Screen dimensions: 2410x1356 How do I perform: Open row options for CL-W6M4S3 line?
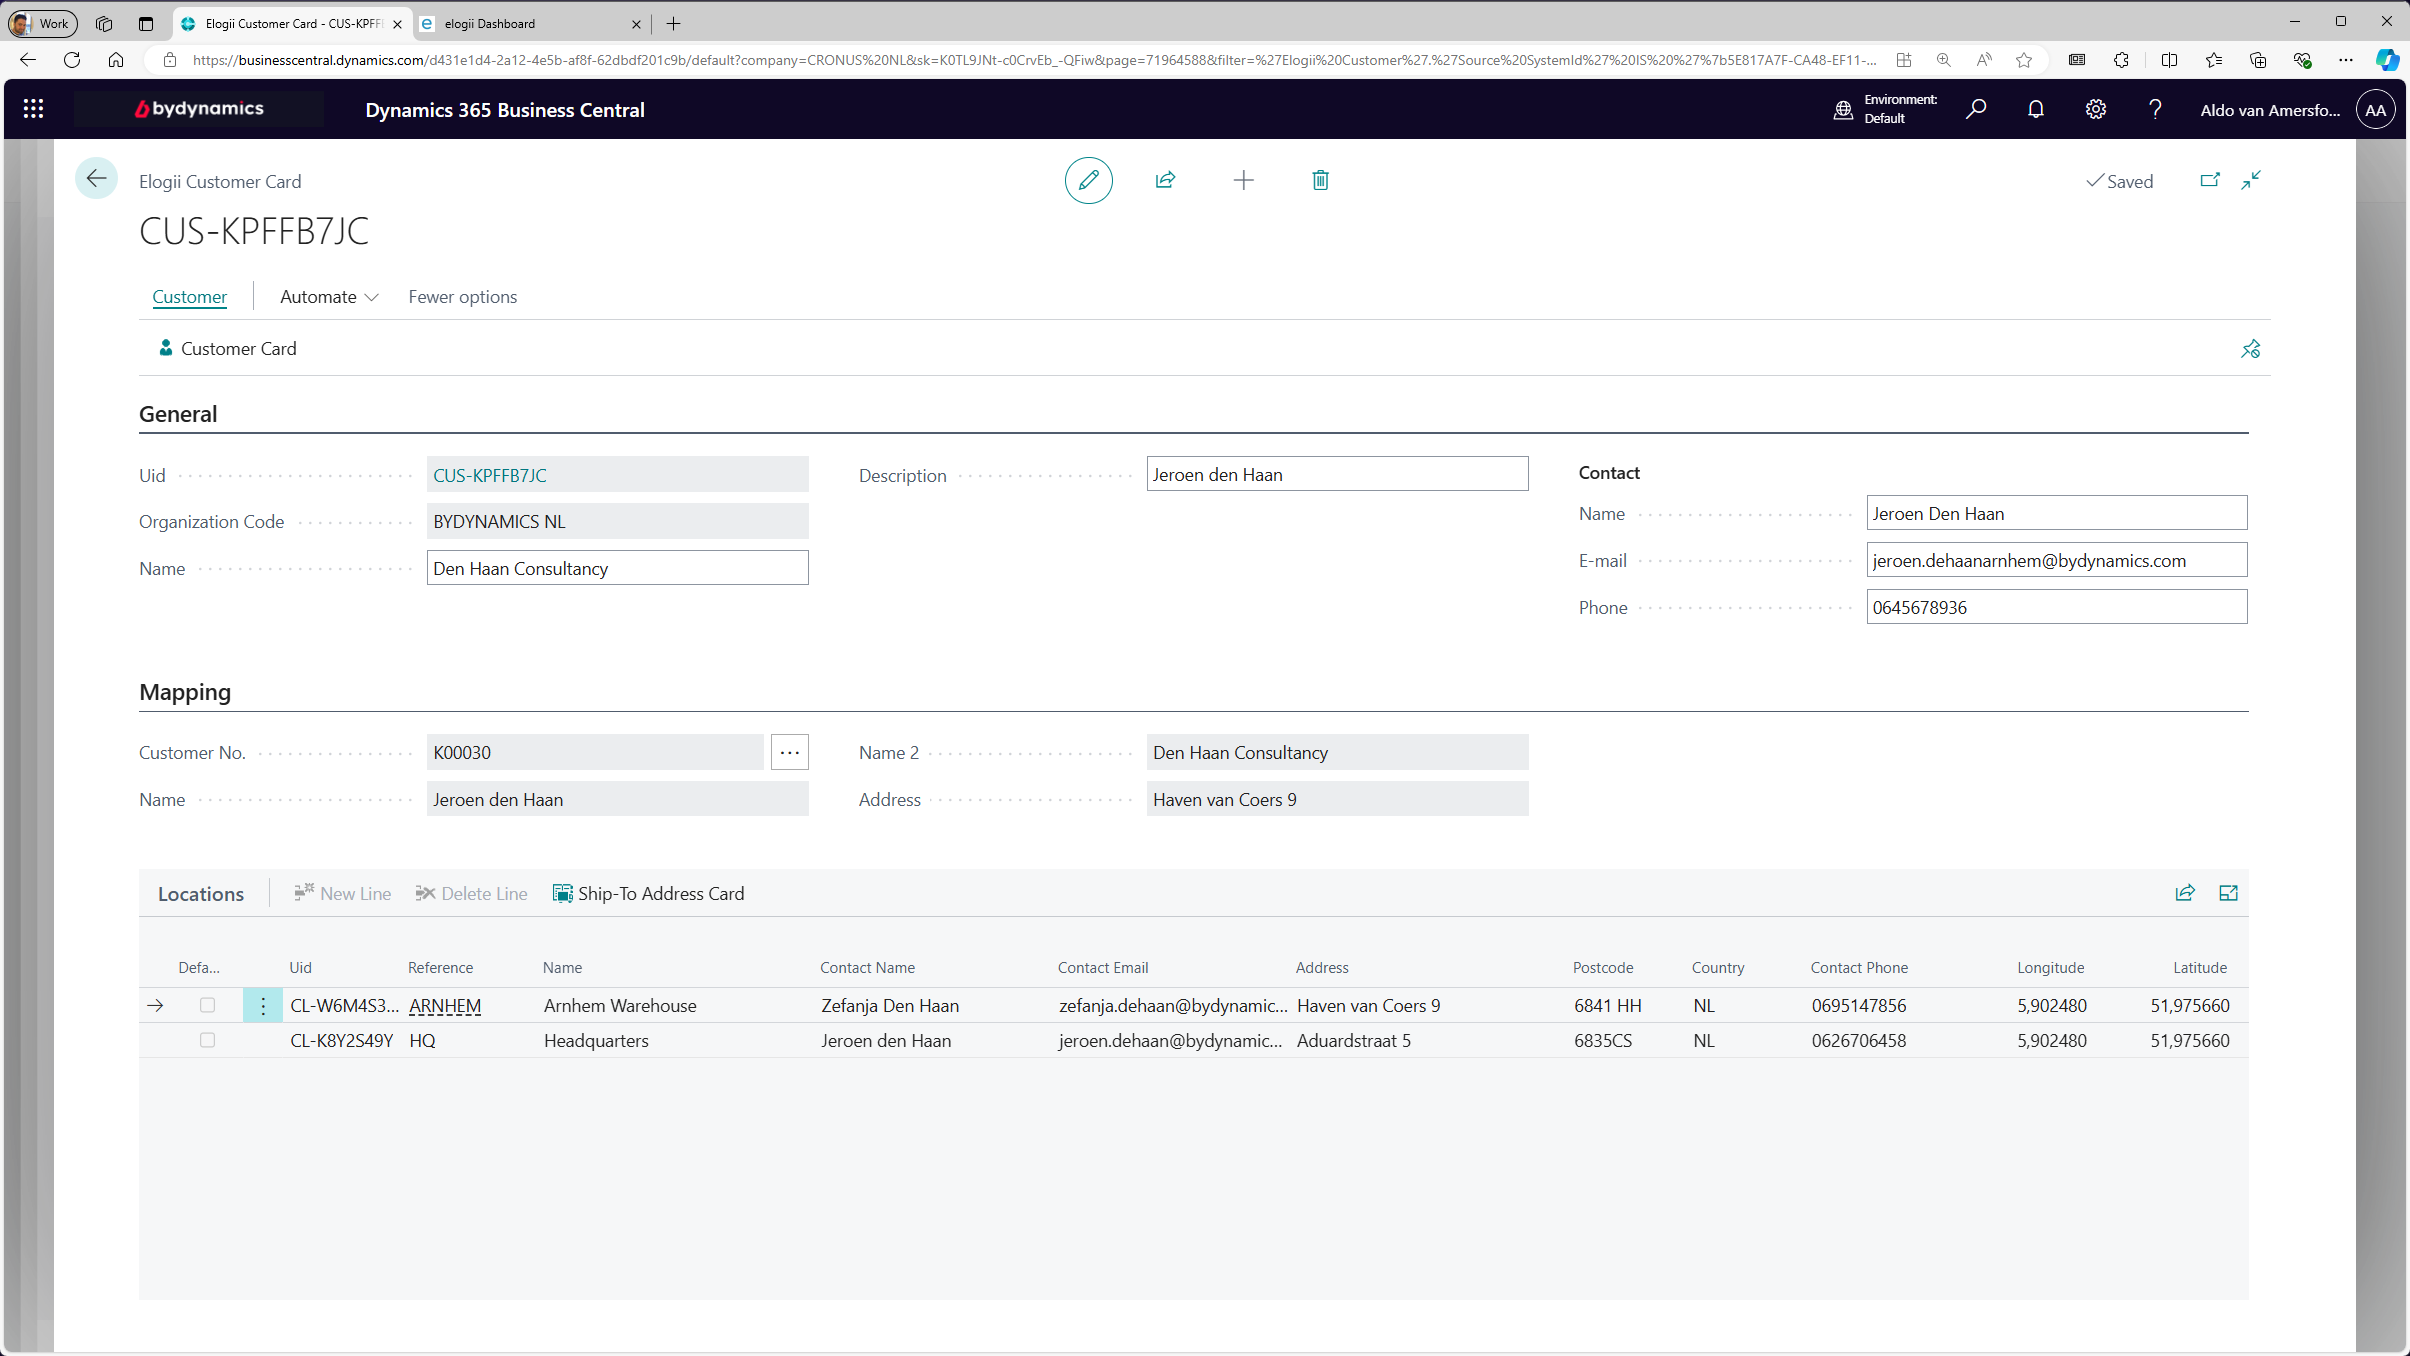[x=263, y=1005]
